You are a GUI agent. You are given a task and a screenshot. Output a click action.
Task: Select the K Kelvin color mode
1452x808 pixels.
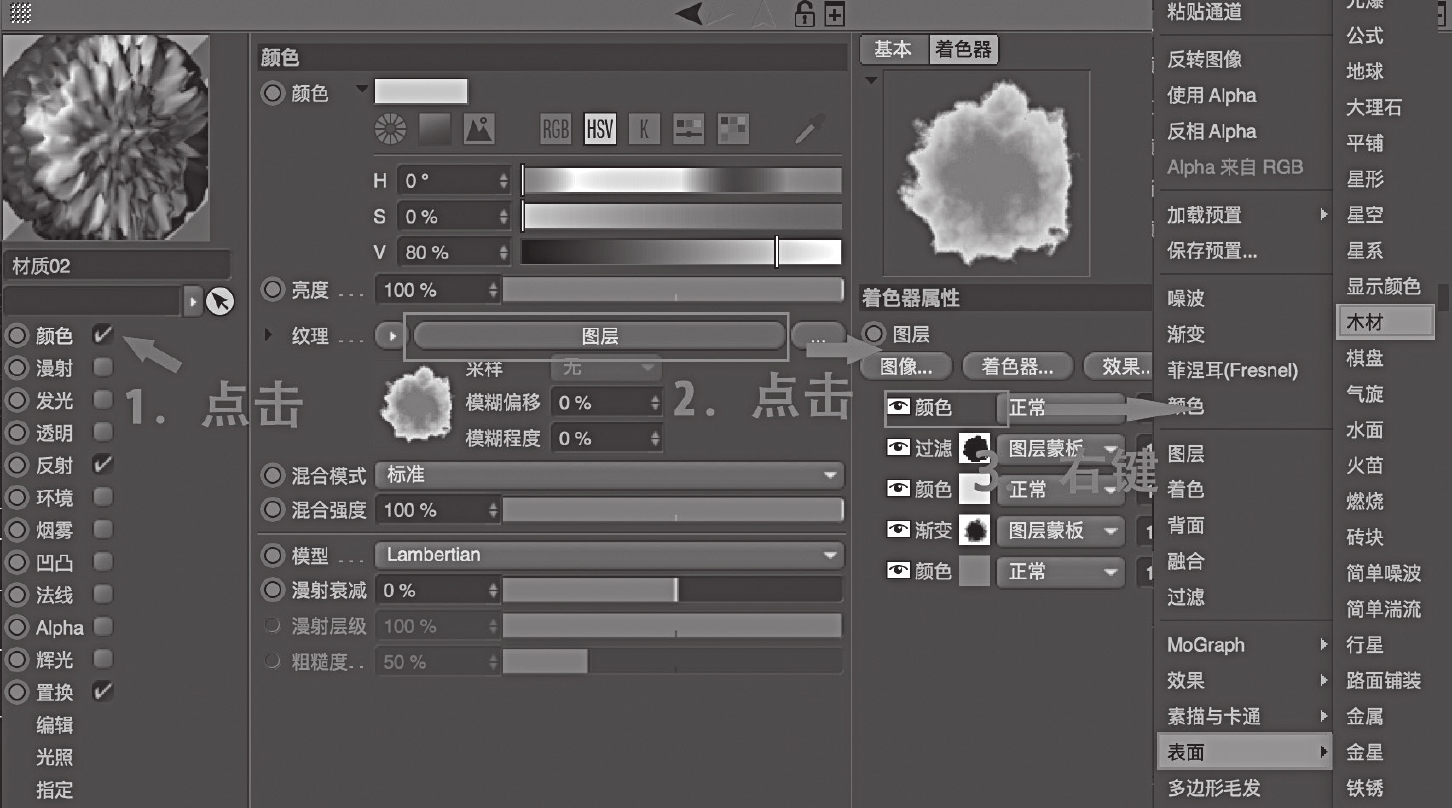(644, 129)
